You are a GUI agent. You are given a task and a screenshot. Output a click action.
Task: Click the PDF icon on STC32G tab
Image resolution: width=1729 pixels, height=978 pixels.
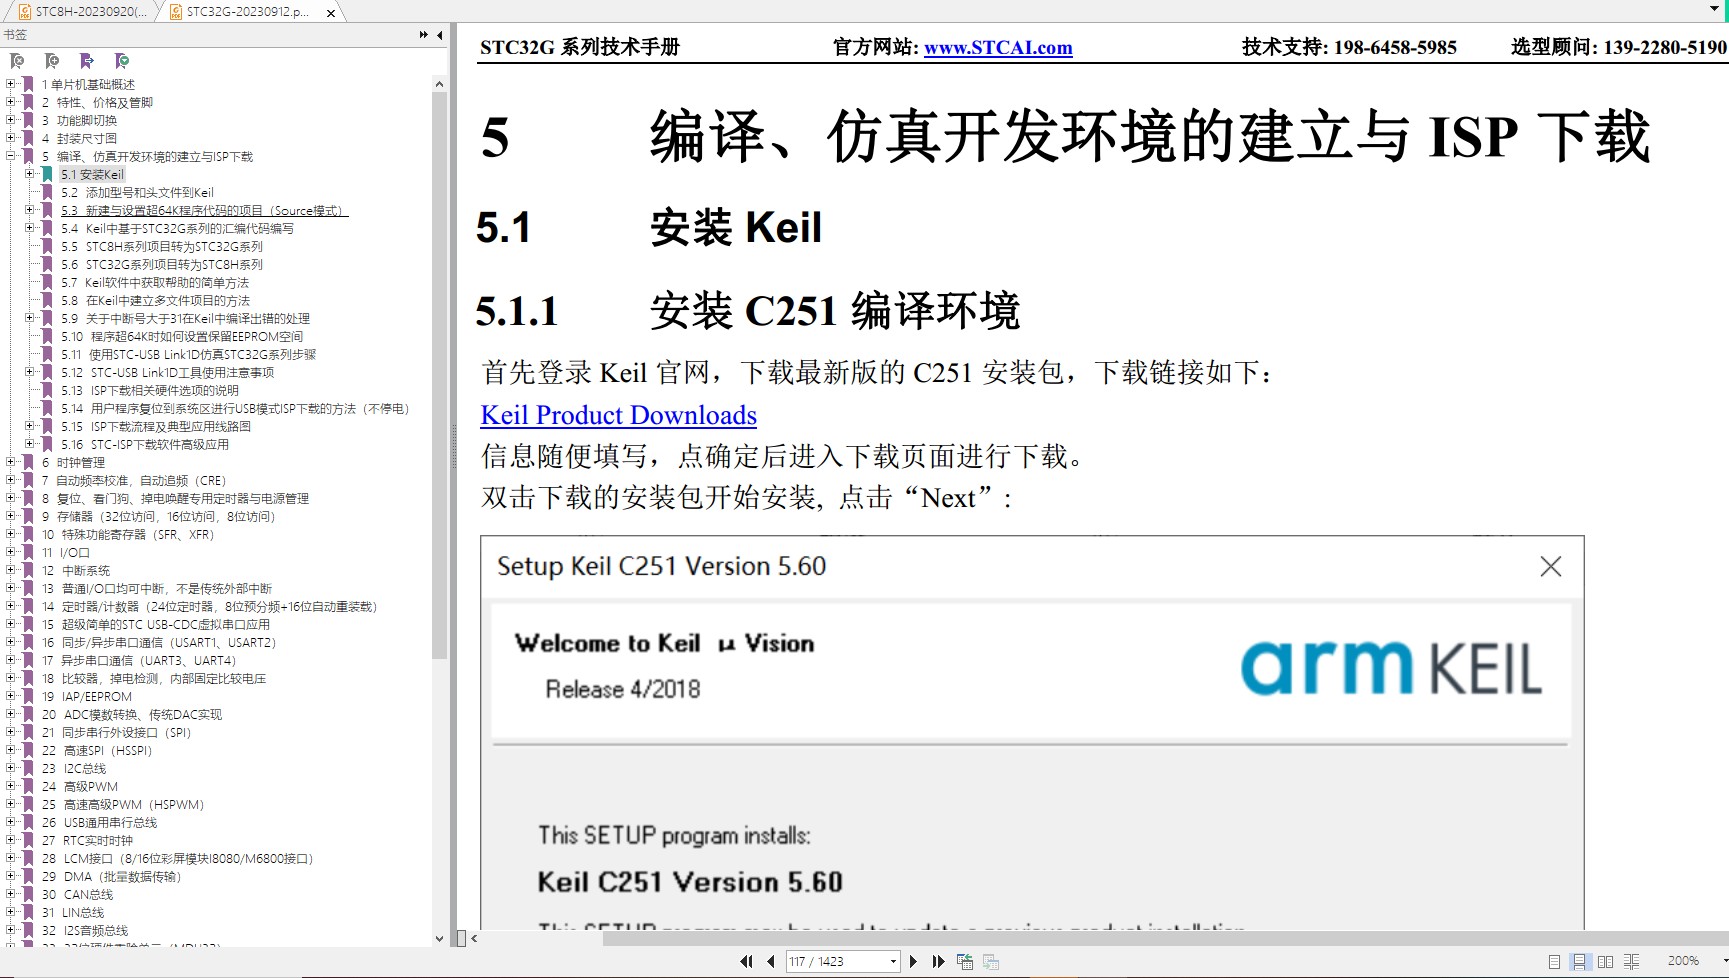coord(176,12)
